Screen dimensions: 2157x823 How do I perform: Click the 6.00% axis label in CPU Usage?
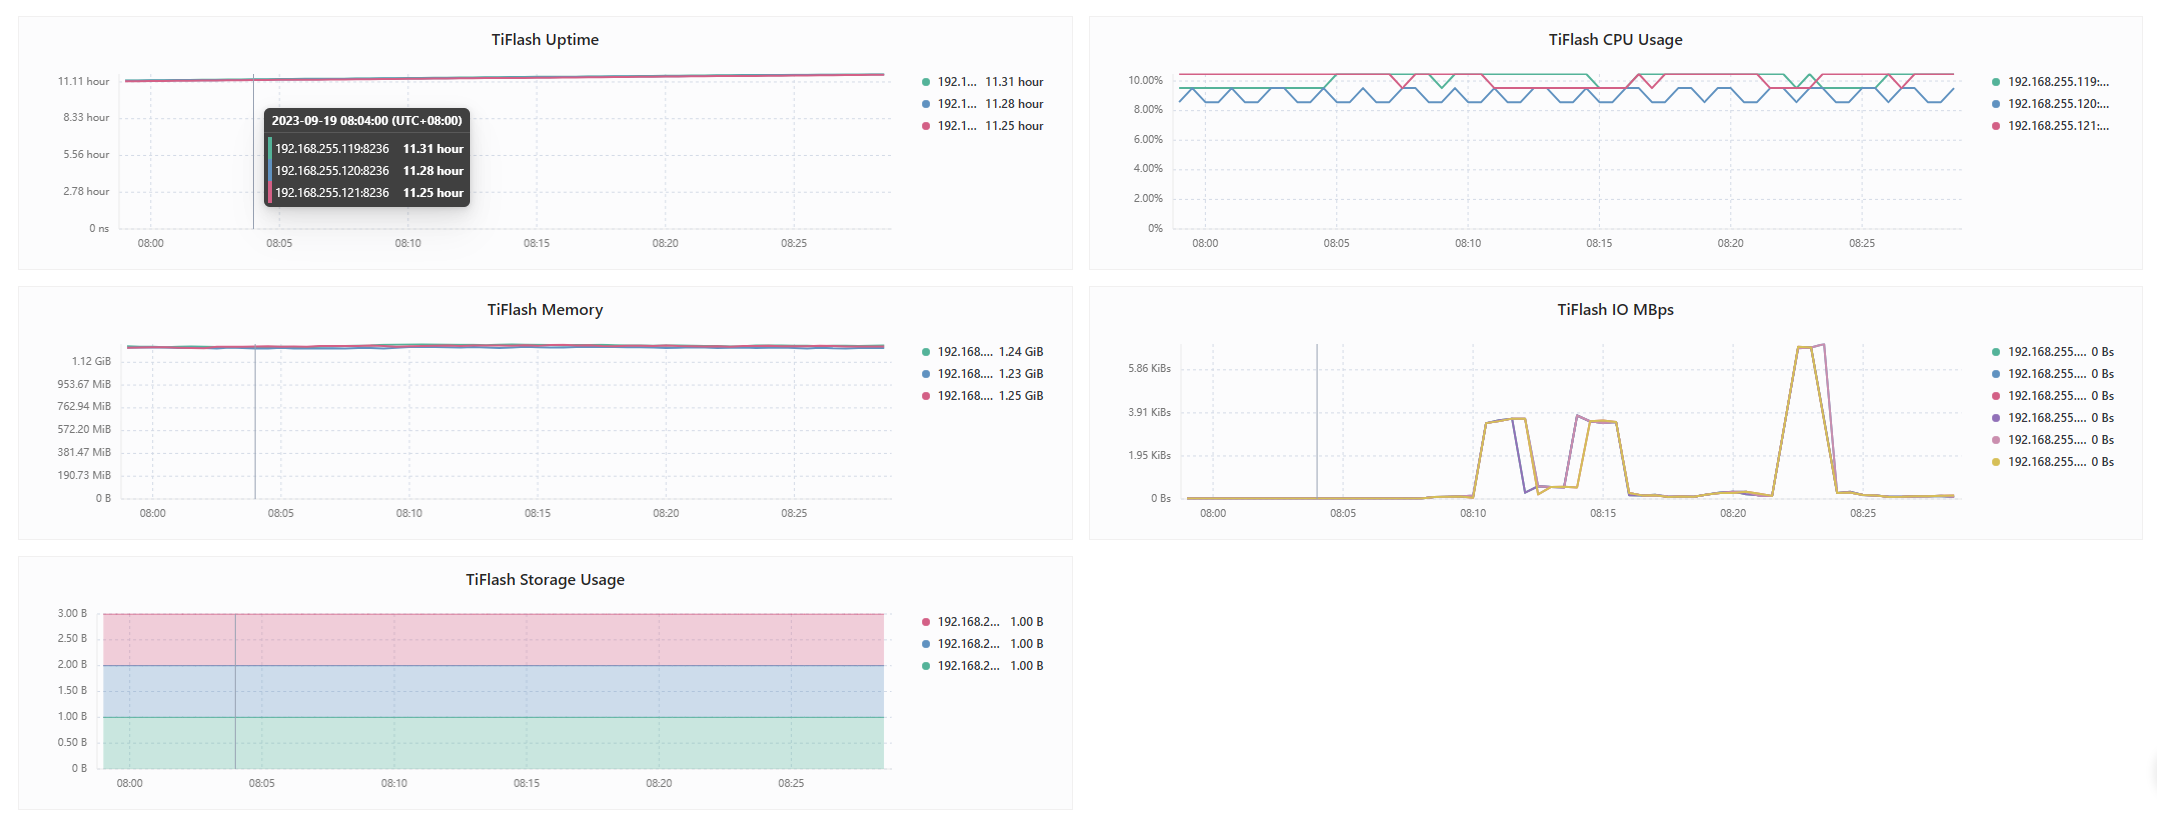tap(1148, 140)
